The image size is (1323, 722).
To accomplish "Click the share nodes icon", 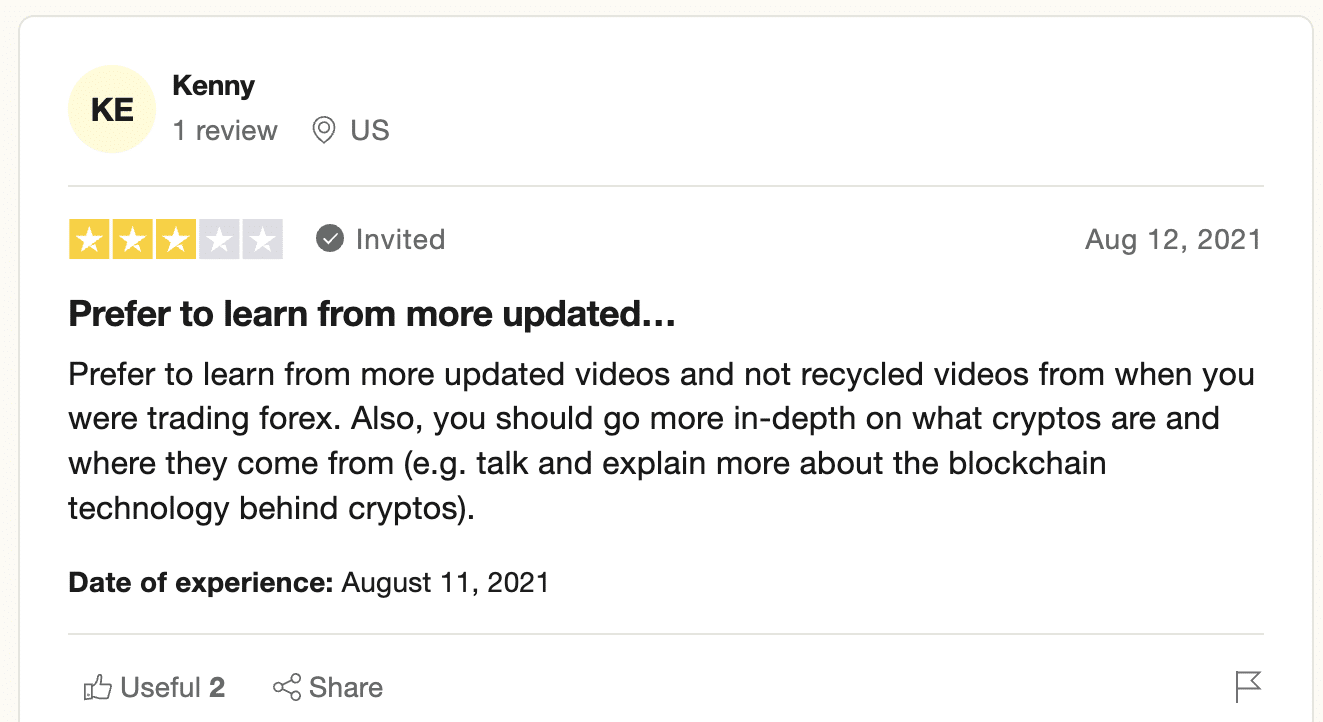I will coord(287,688).
